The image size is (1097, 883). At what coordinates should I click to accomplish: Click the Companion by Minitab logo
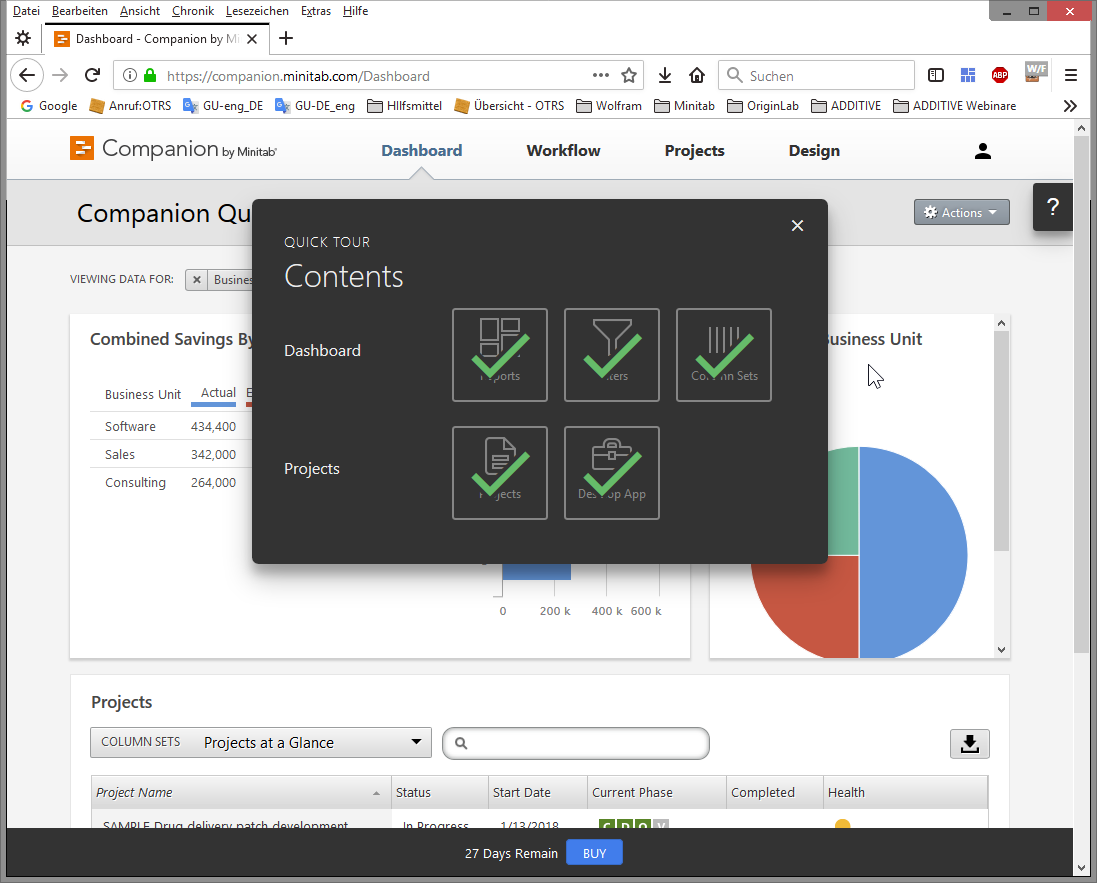click(174, 149)
